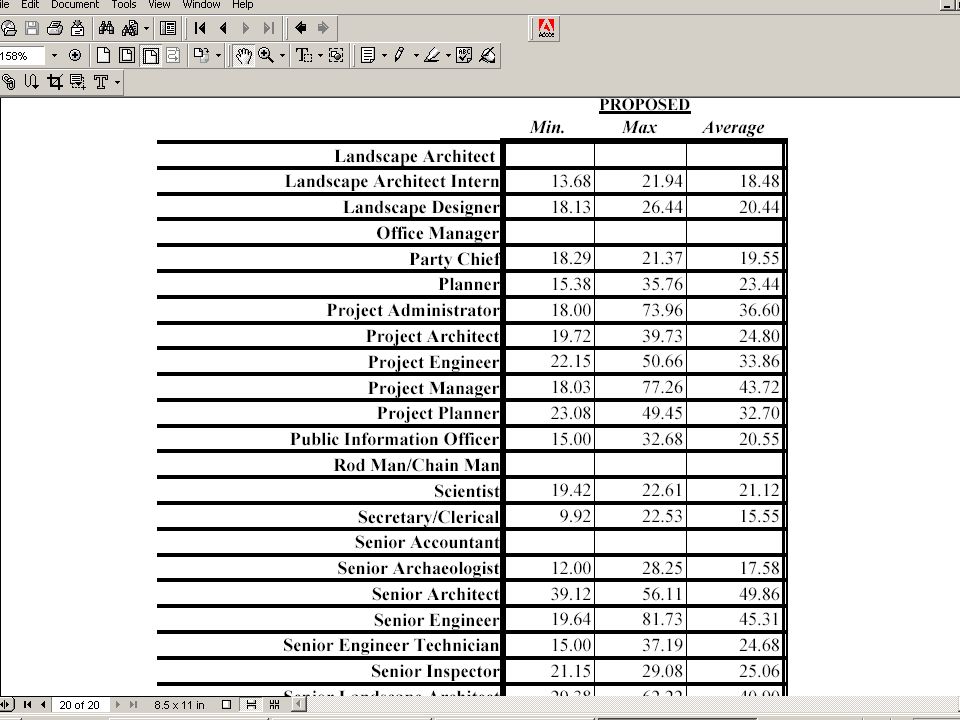Click the Go to Previous View arrow
The height and width of the screenshot is (720, 960).
pyautogui.click(x=300, y=28)
